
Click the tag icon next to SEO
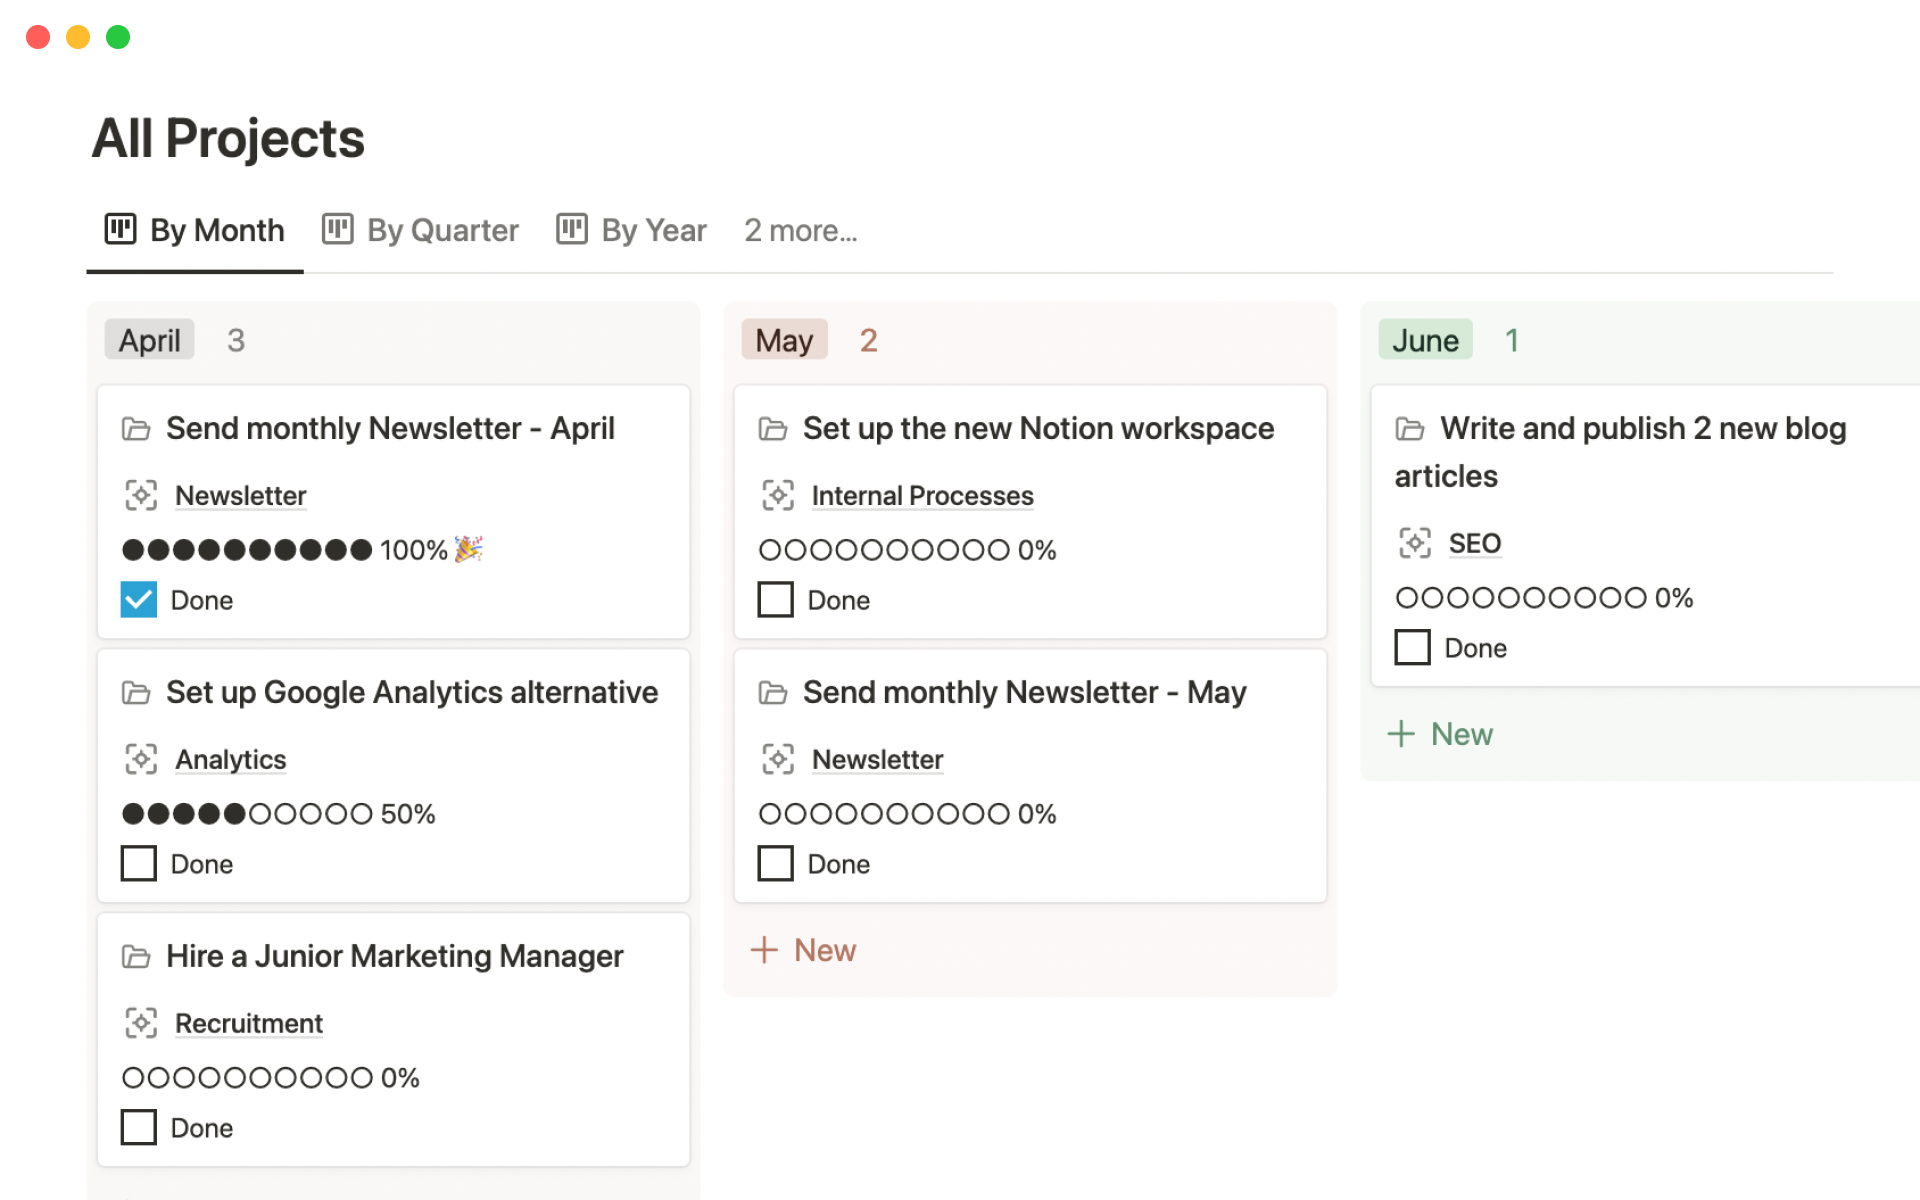1413,543
